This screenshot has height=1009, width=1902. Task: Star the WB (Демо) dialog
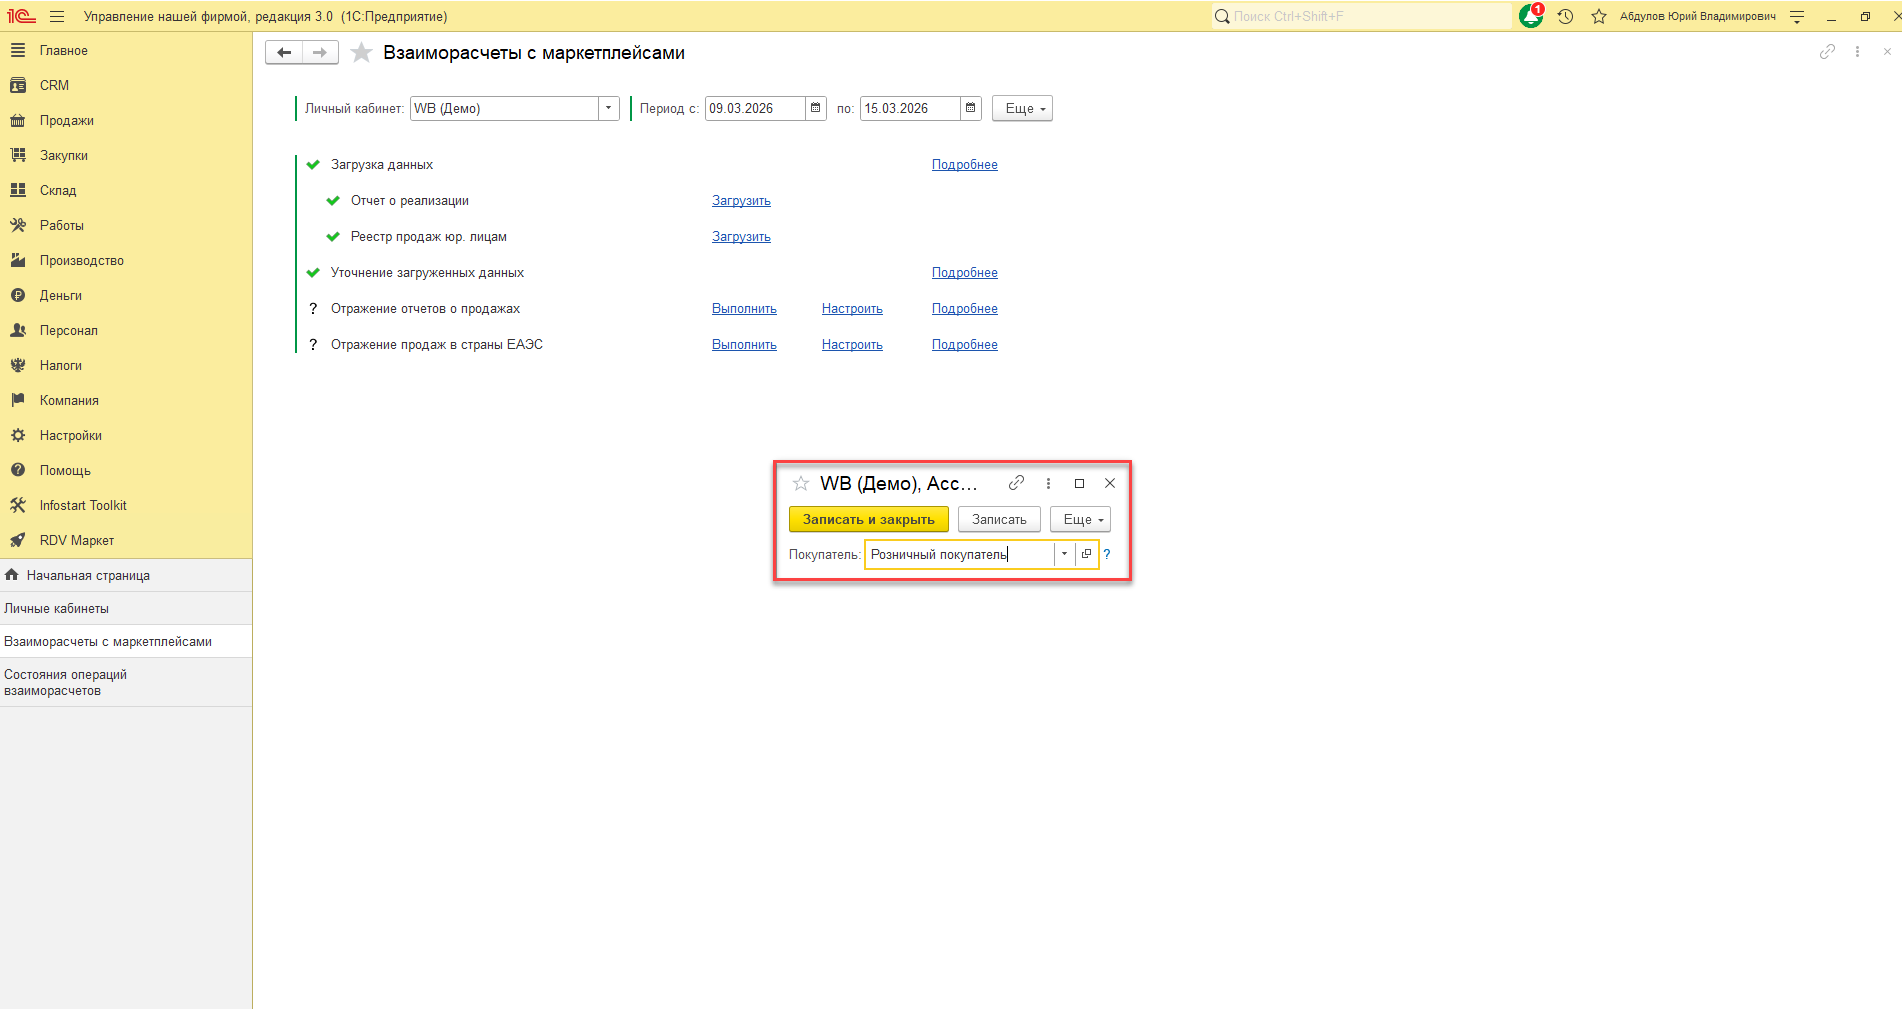point(801,484)
